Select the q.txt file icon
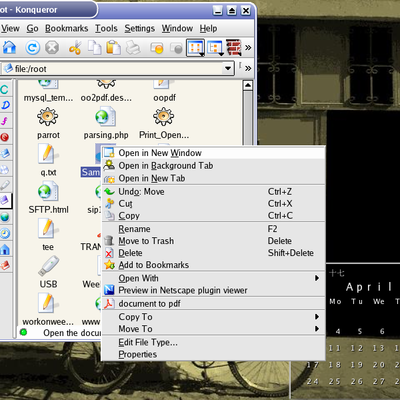 click(x=48, y=154)
